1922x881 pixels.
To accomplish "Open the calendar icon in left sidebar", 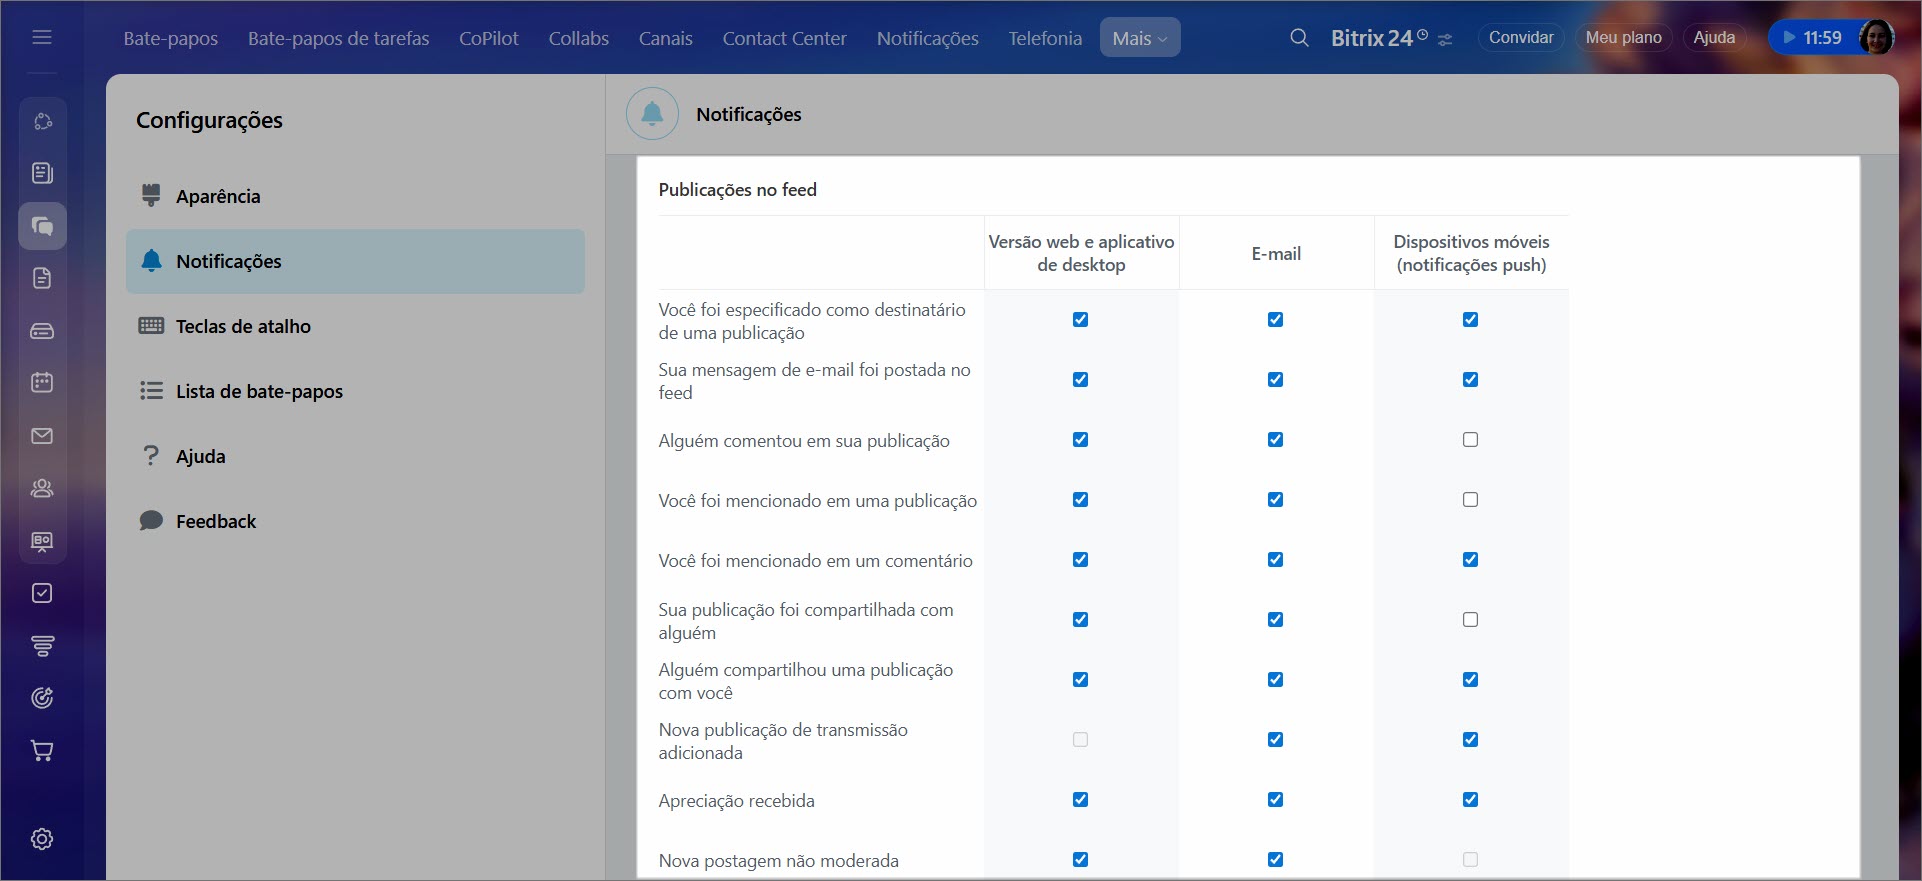I will (x=42, y=382).
